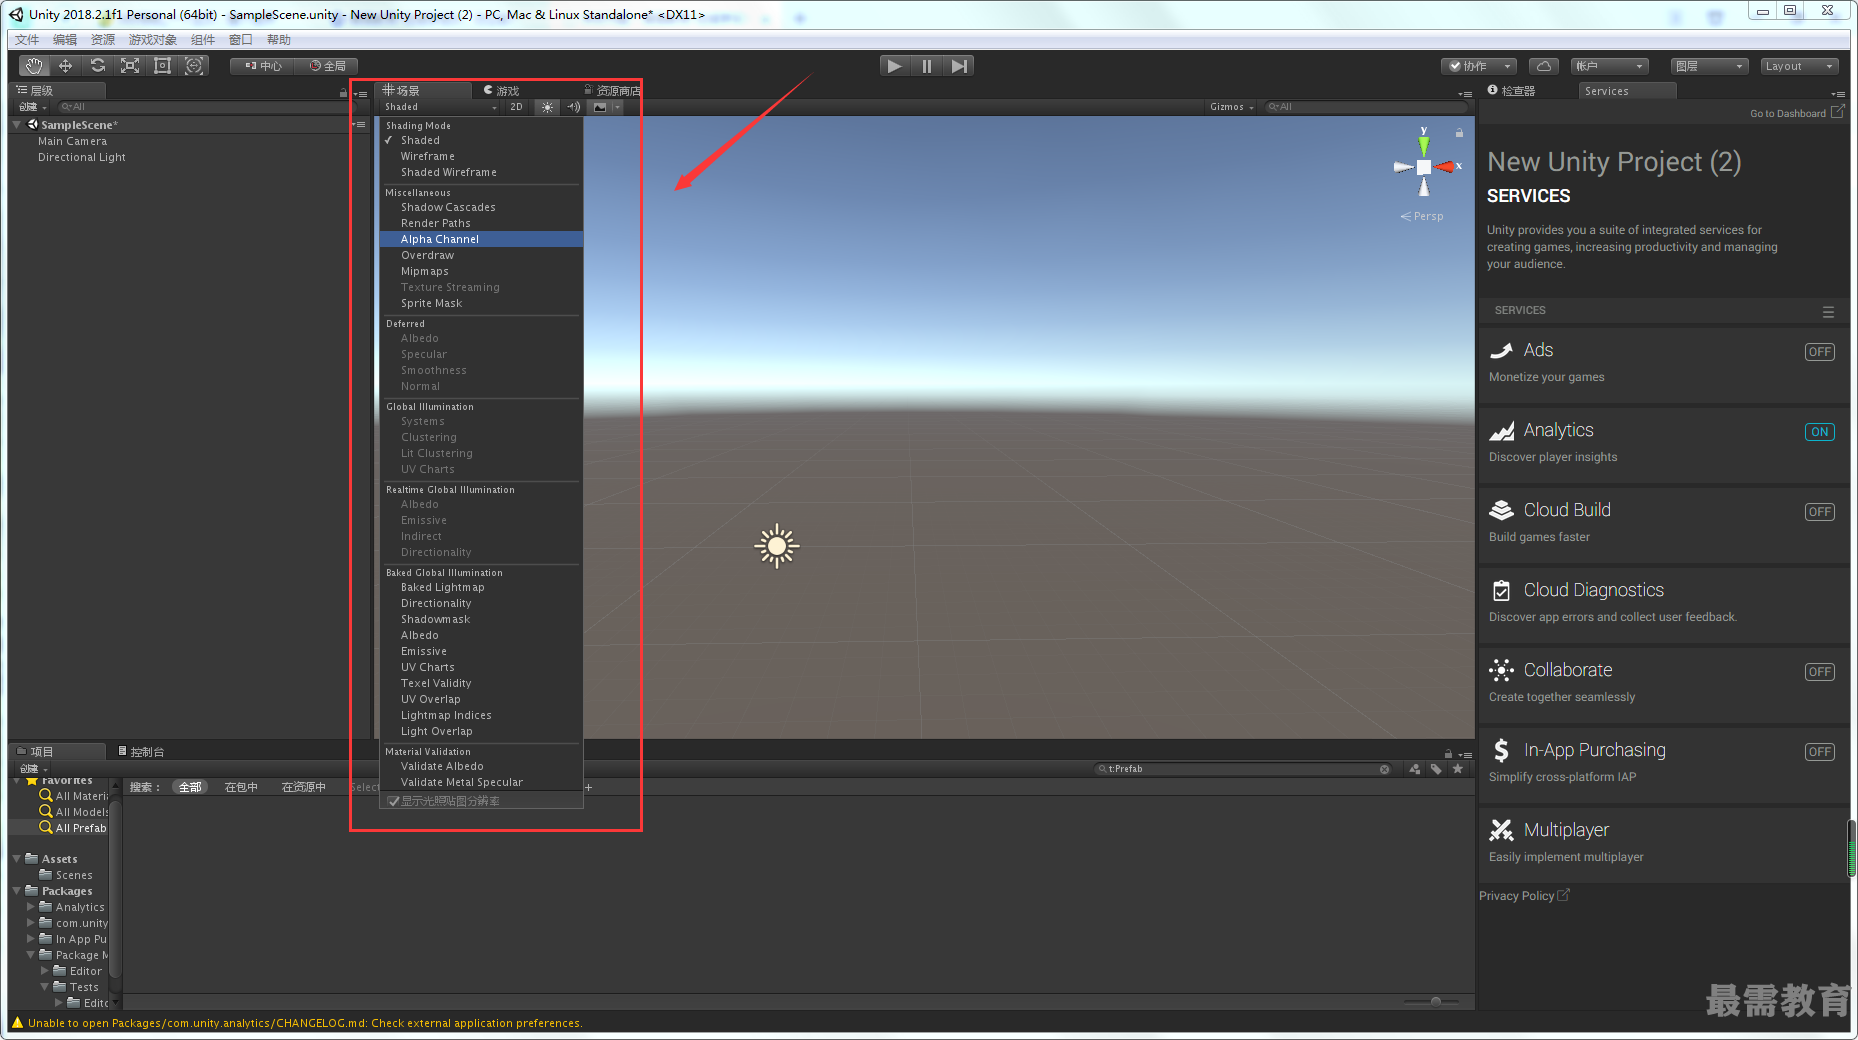This screenshot has width=1858, height=1040.
Task: Select Main Camera in hierarchy
Action: click(x=72, y=141)
